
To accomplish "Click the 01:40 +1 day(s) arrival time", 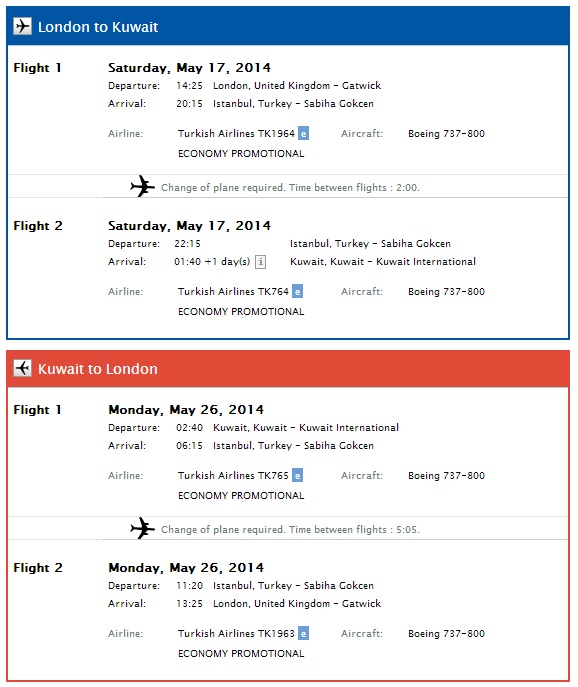I will pyautogui.click(x=212, y=262).
